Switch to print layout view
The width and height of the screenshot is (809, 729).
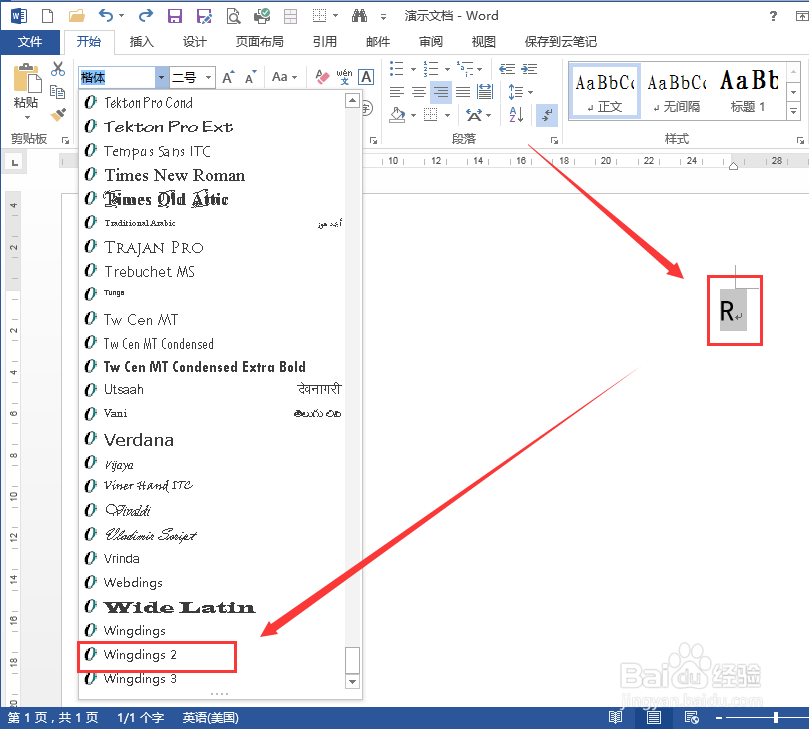pos(654,717)
